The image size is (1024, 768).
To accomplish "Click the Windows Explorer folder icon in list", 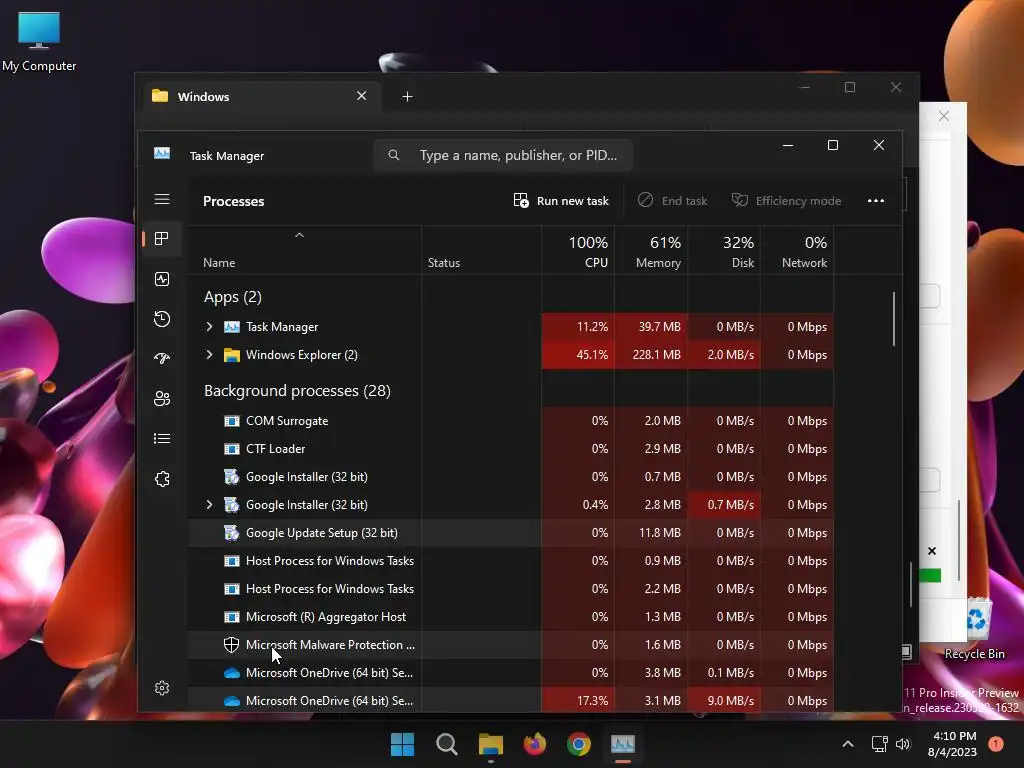I will pos(232,355).
